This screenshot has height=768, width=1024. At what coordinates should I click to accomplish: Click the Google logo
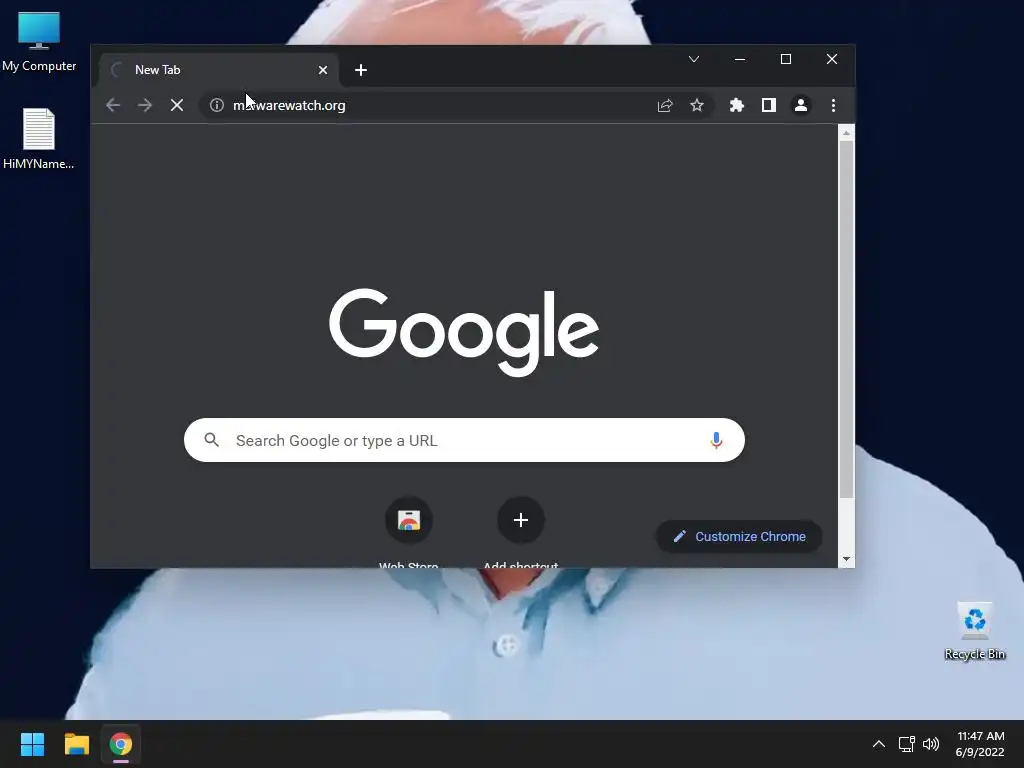[x=464, y=332]
